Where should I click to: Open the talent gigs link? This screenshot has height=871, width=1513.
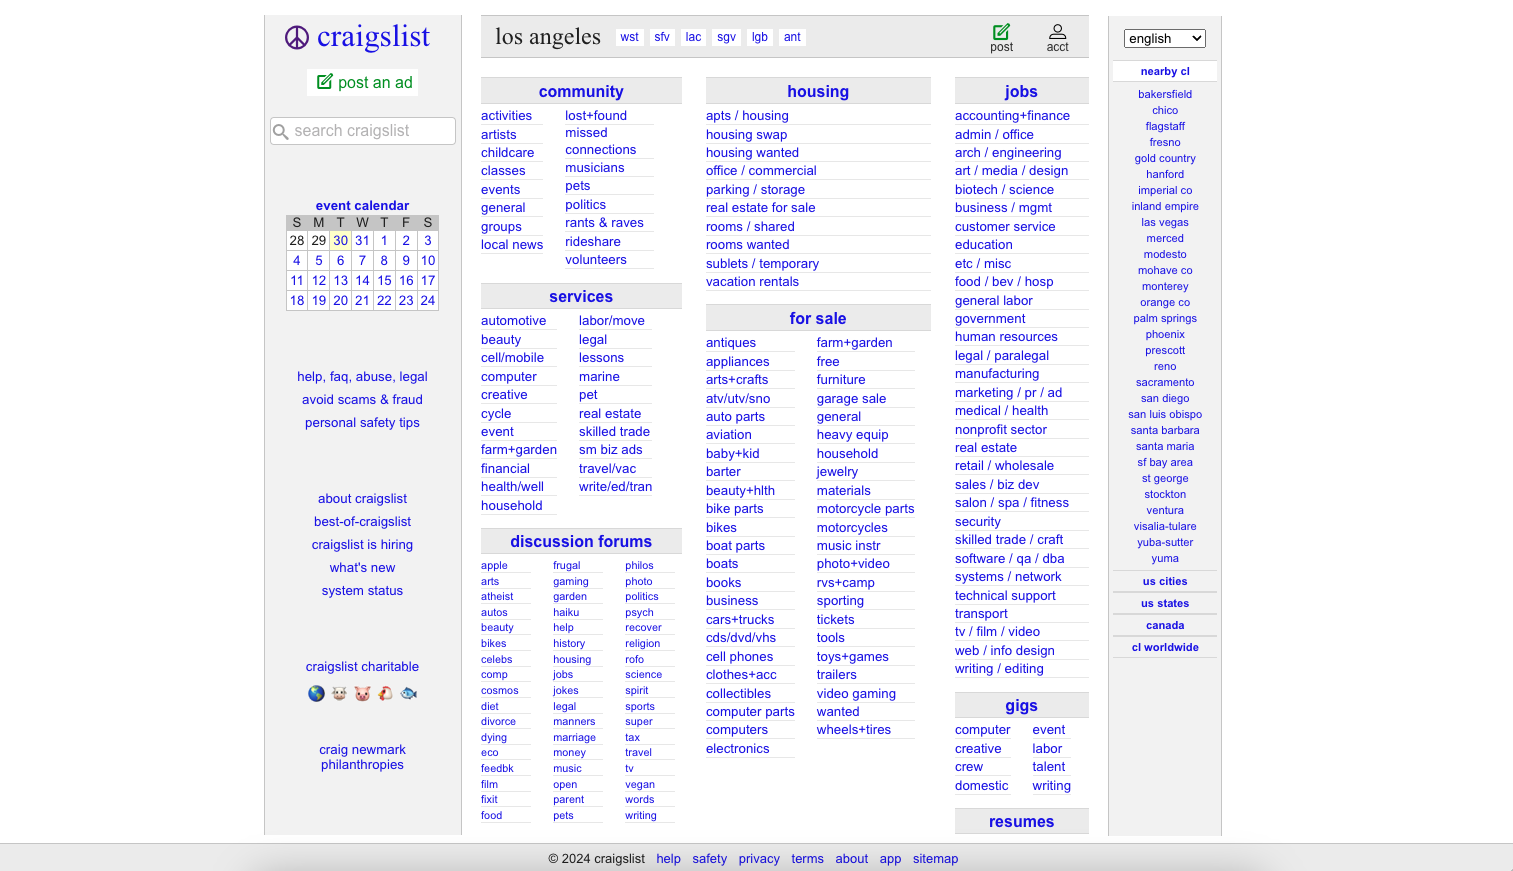point(1049,767)
